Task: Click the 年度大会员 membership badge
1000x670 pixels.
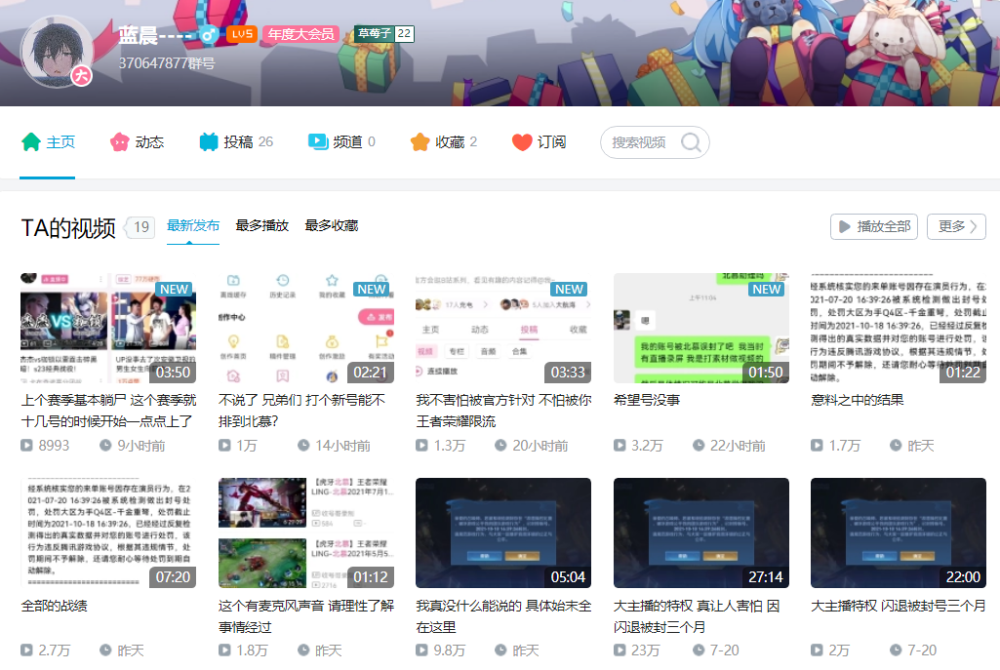Action: pos(301,34)
